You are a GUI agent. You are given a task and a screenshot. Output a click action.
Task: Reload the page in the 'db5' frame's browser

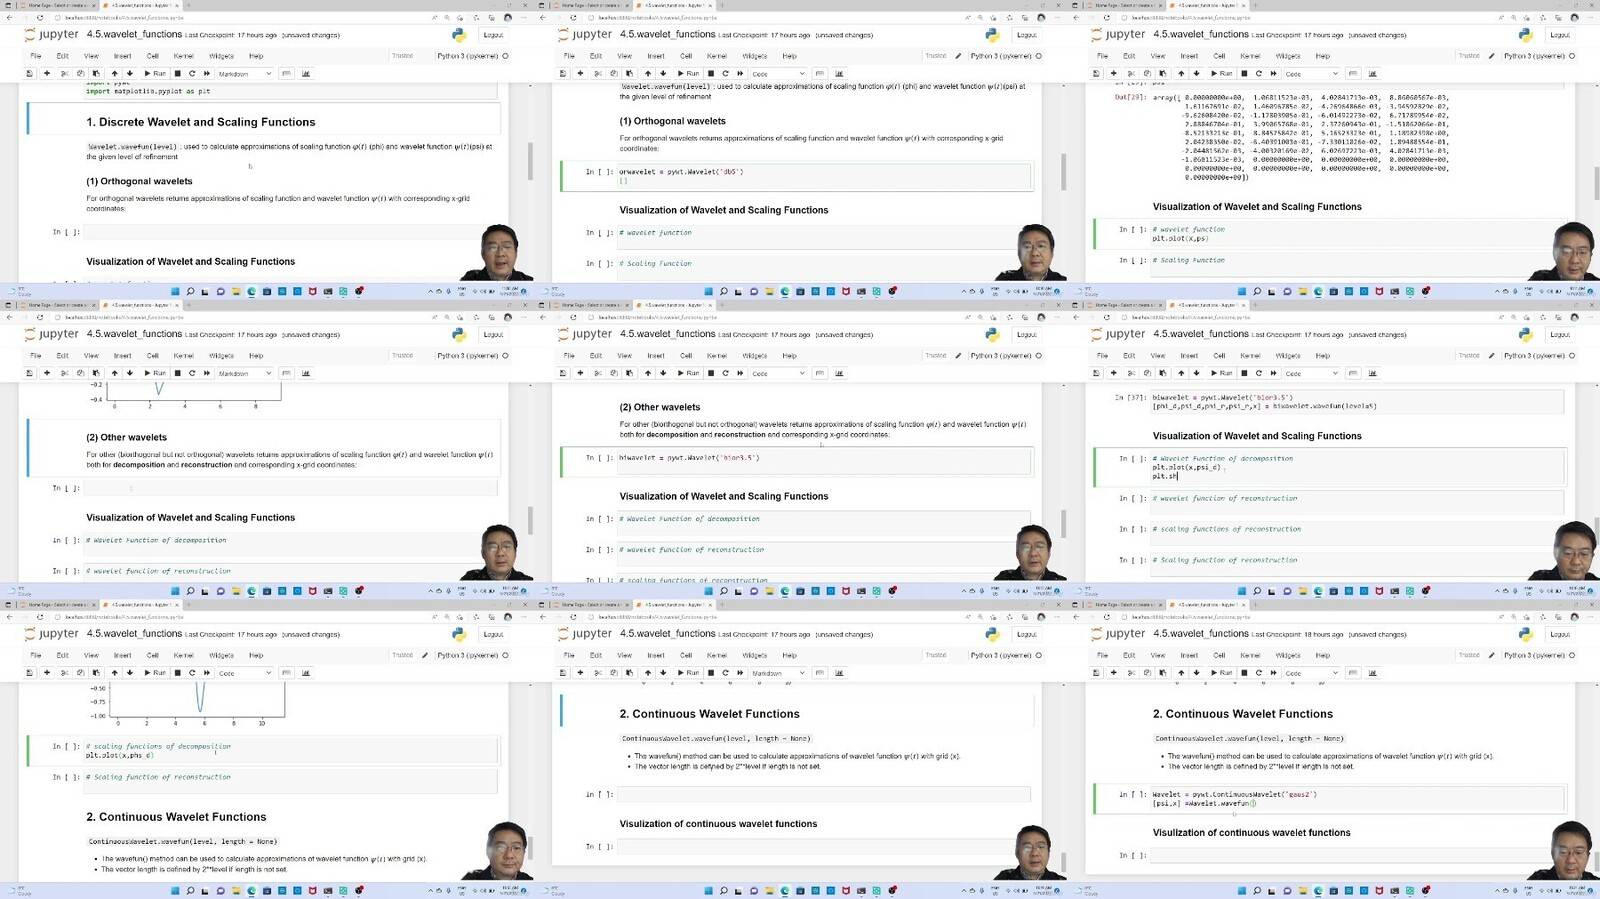(573, 17)
